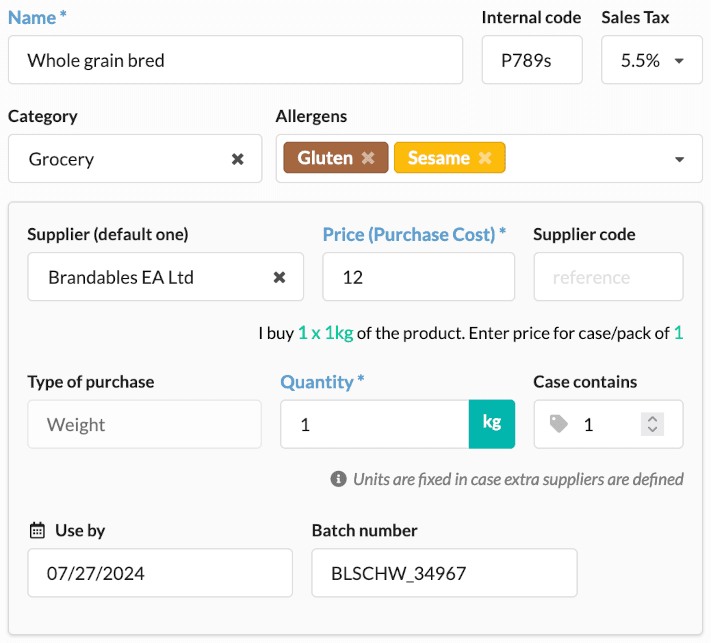Click the kg unit button
The height and width of the screenshot is (643, 711).
point(492,424)
